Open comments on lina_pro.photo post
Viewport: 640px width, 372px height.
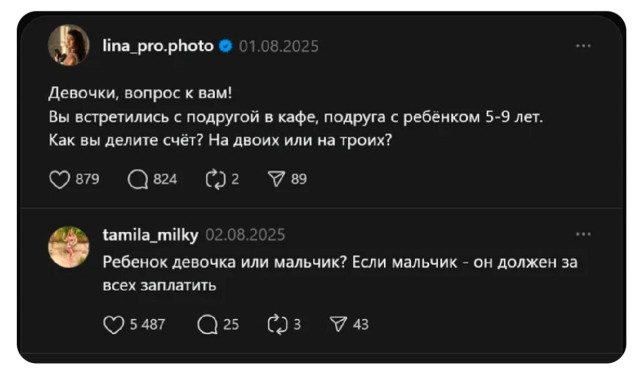[x=138, y=179]
